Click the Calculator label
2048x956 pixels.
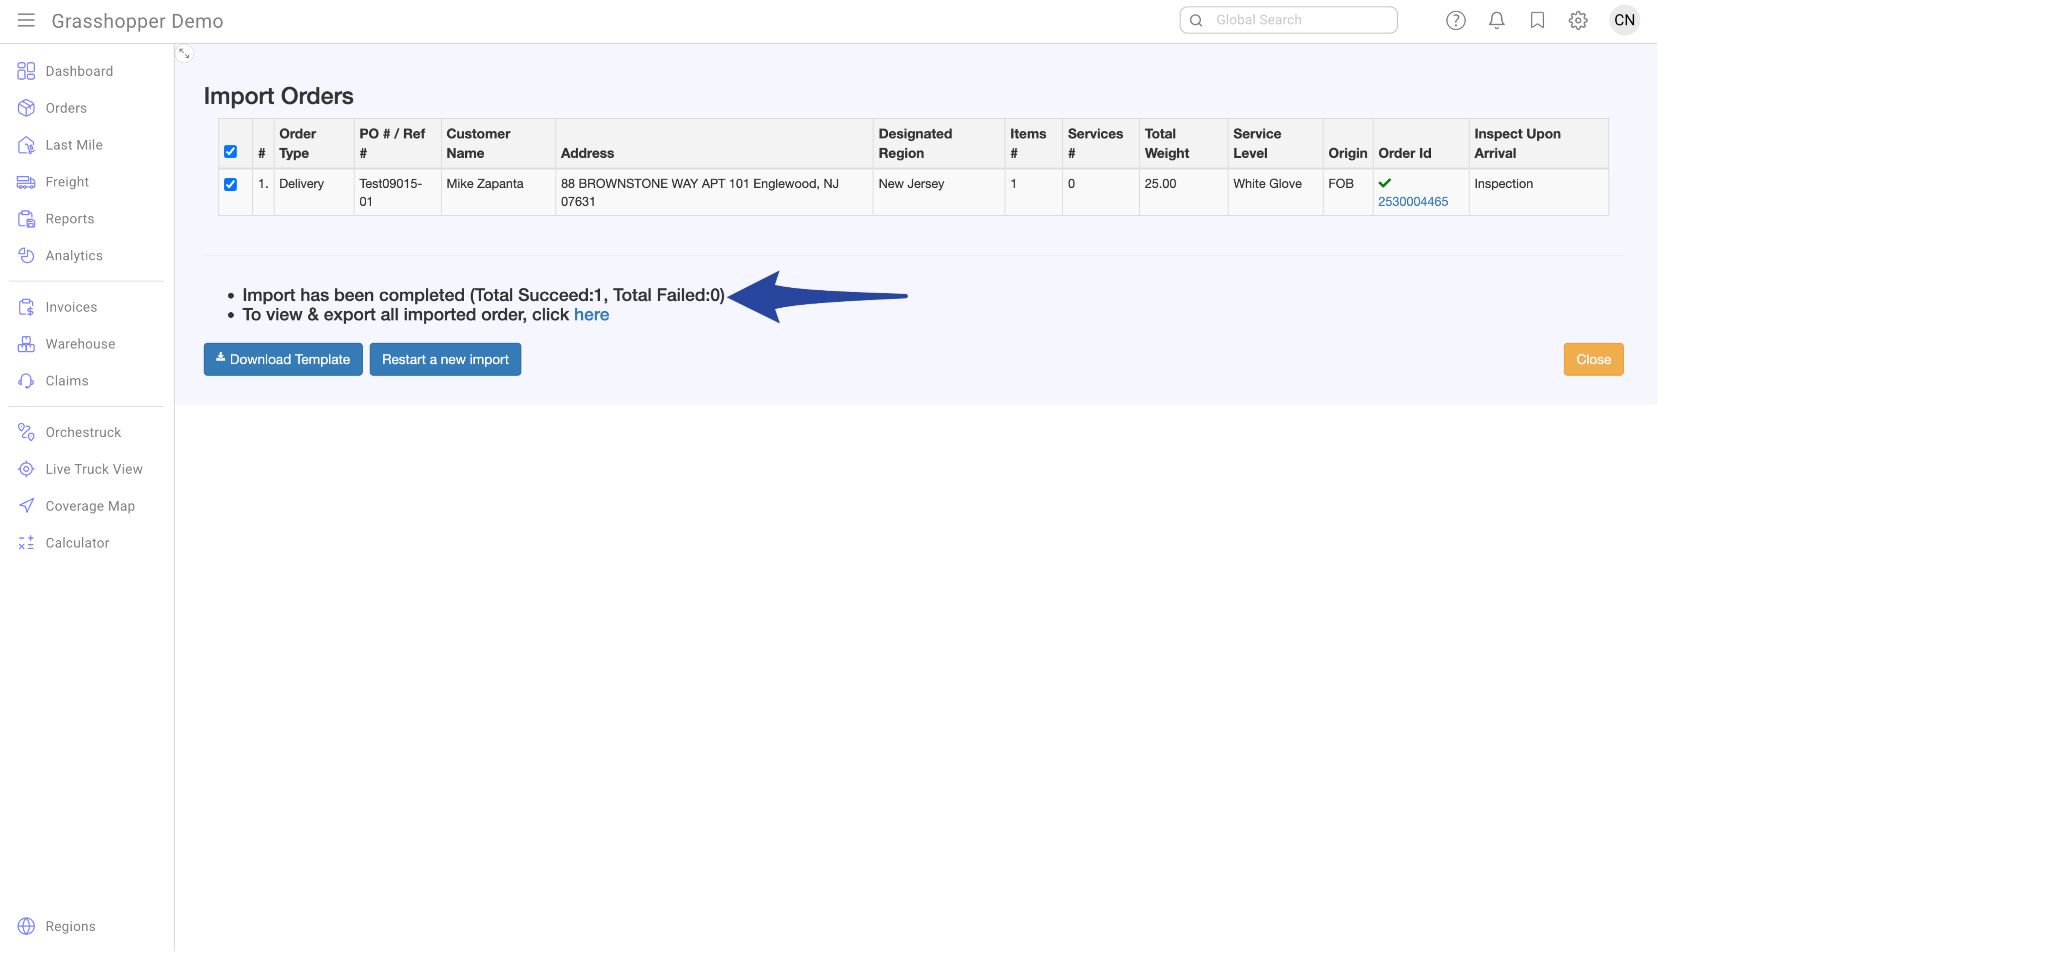point(77,543)
